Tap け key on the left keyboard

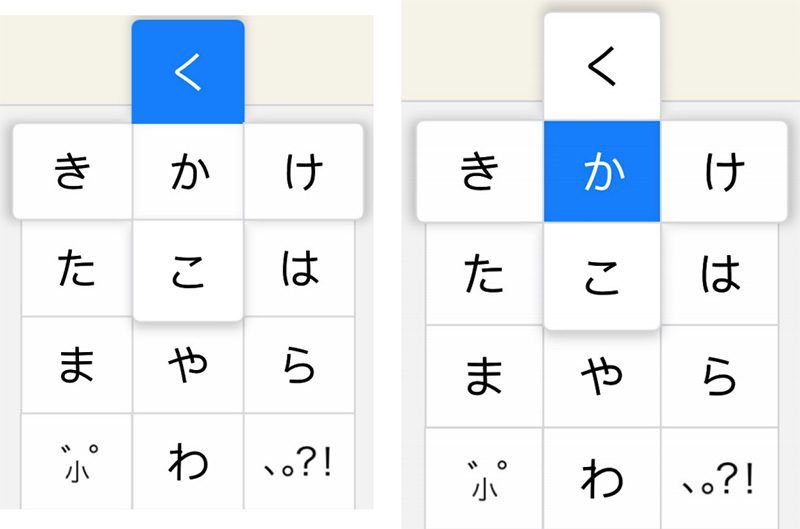click(304, 171)
